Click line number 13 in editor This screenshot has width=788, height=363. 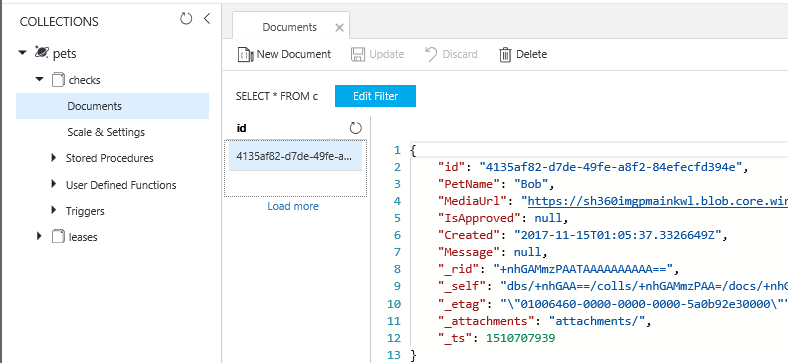(x=395, y=355)
